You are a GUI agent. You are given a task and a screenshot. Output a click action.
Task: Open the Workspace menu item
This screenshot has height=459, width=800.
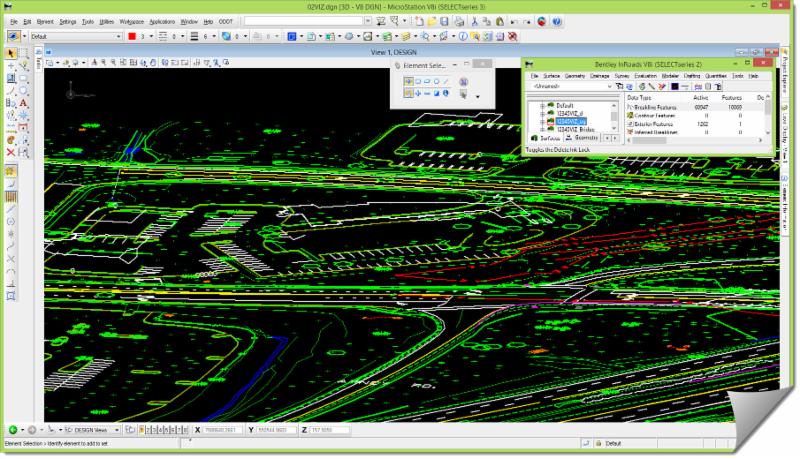point(132,22)
